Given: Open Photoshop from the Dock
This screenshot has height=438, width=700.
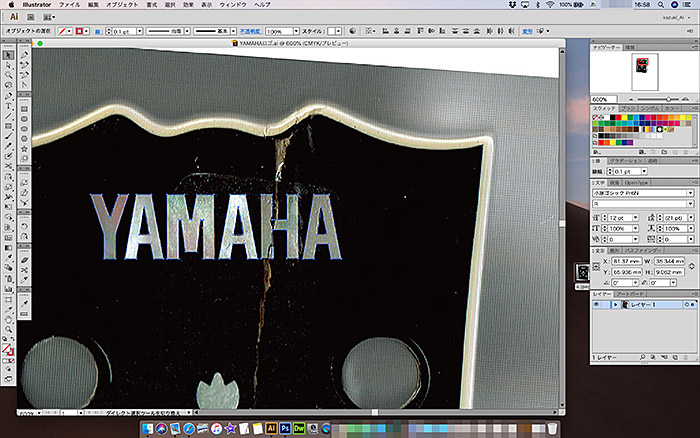Looking at the screenshot, I should (286, 427).
